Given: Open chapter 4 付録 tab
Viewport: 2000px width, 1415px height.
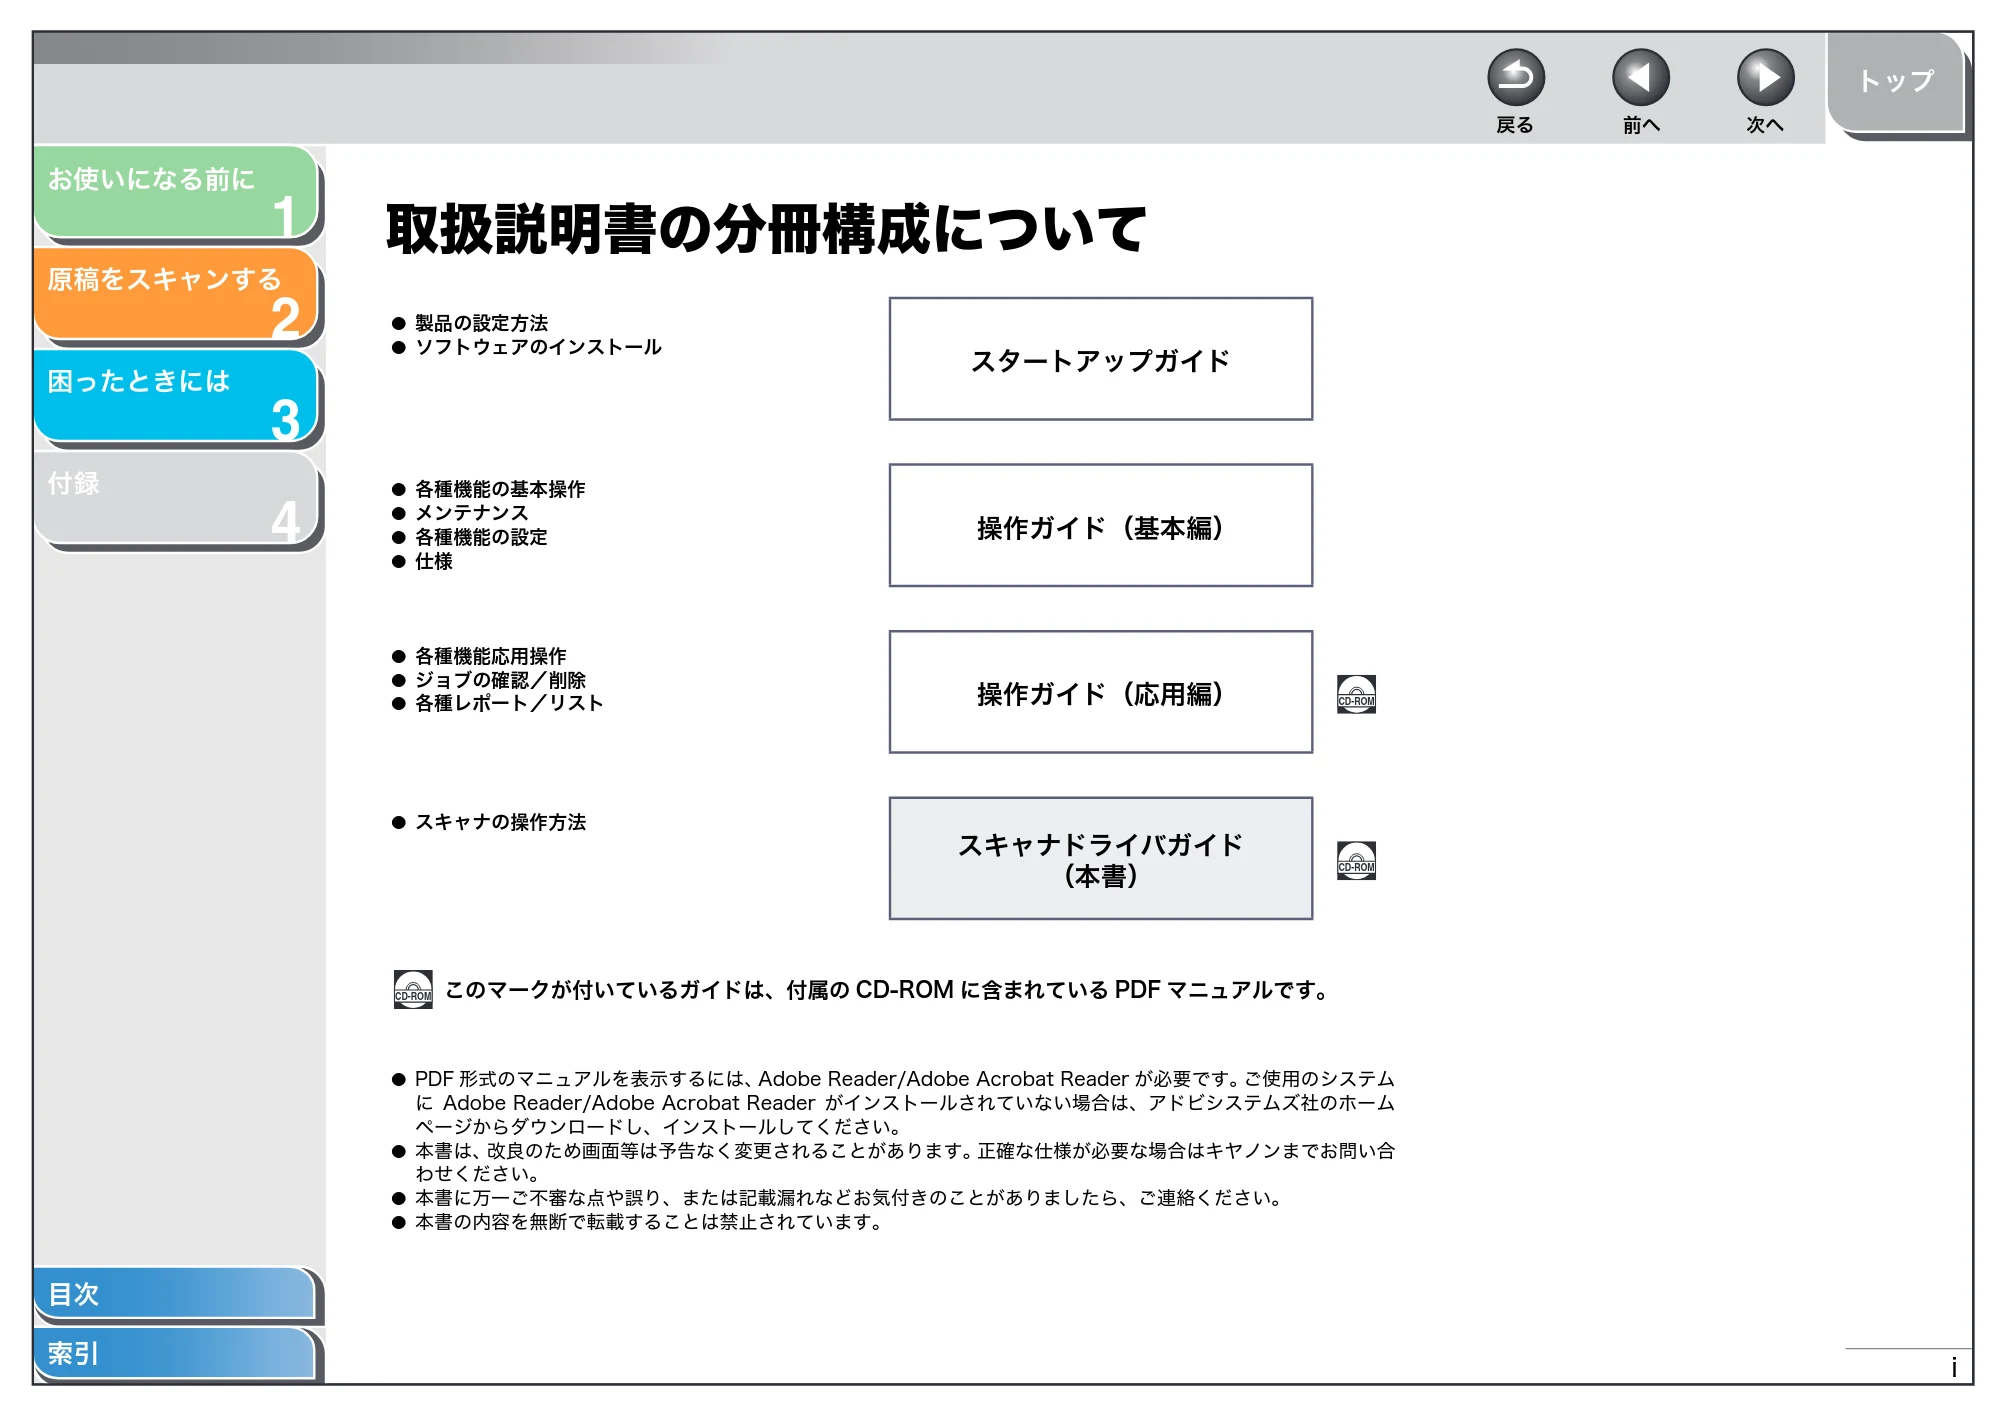Looking at the screenshot, I should (x=176, y=498).
